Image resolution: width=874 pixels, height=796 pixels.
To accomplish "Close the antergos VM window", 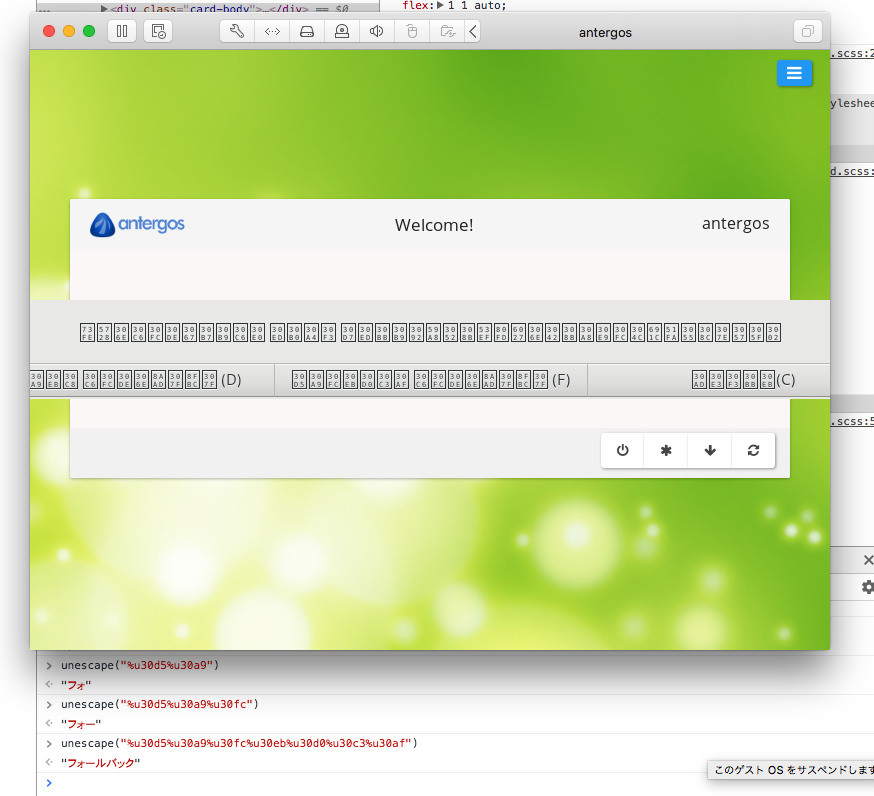I will tap(49, 31).
